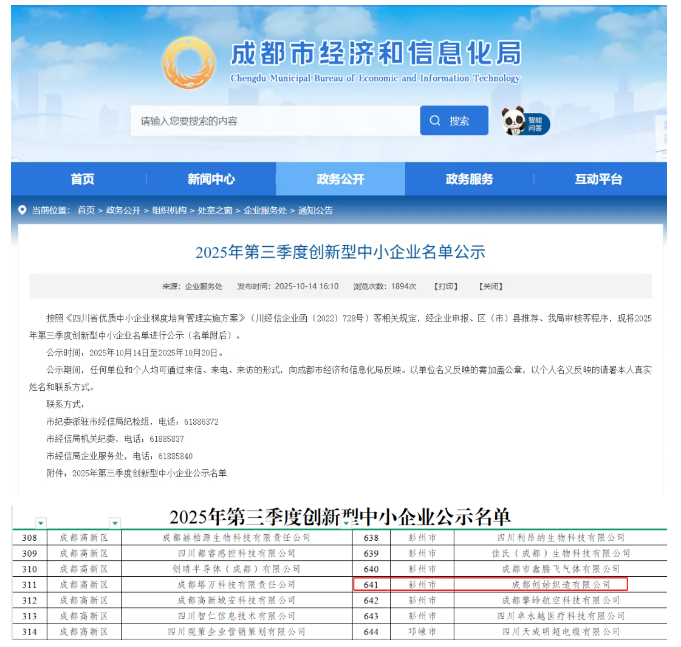Image resolution: width=681 pixels, height=647 pixels.
Task: Select company 四川智仁信息技术有限公司 in row 313
Action: [x=236, y=616]
